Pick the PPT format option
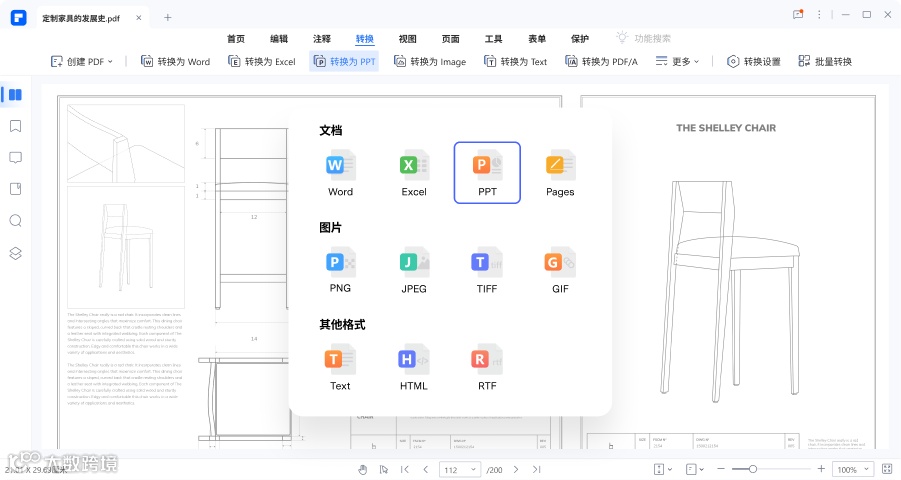Image resolution: width=901 pixels, height=480 pixels. pyautogui.click(x=487, y=173)
